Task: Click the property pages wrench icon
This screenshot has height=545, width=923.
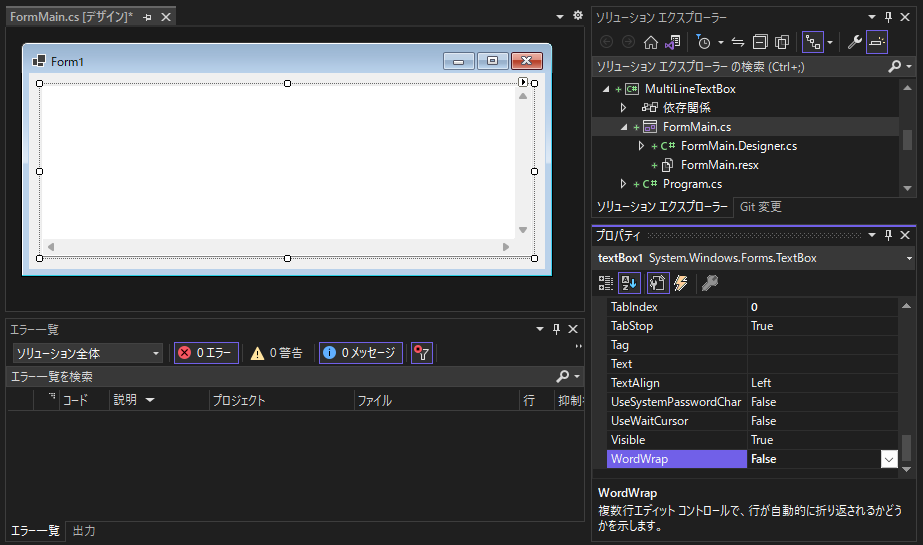Action: click(x=709, y=283)
